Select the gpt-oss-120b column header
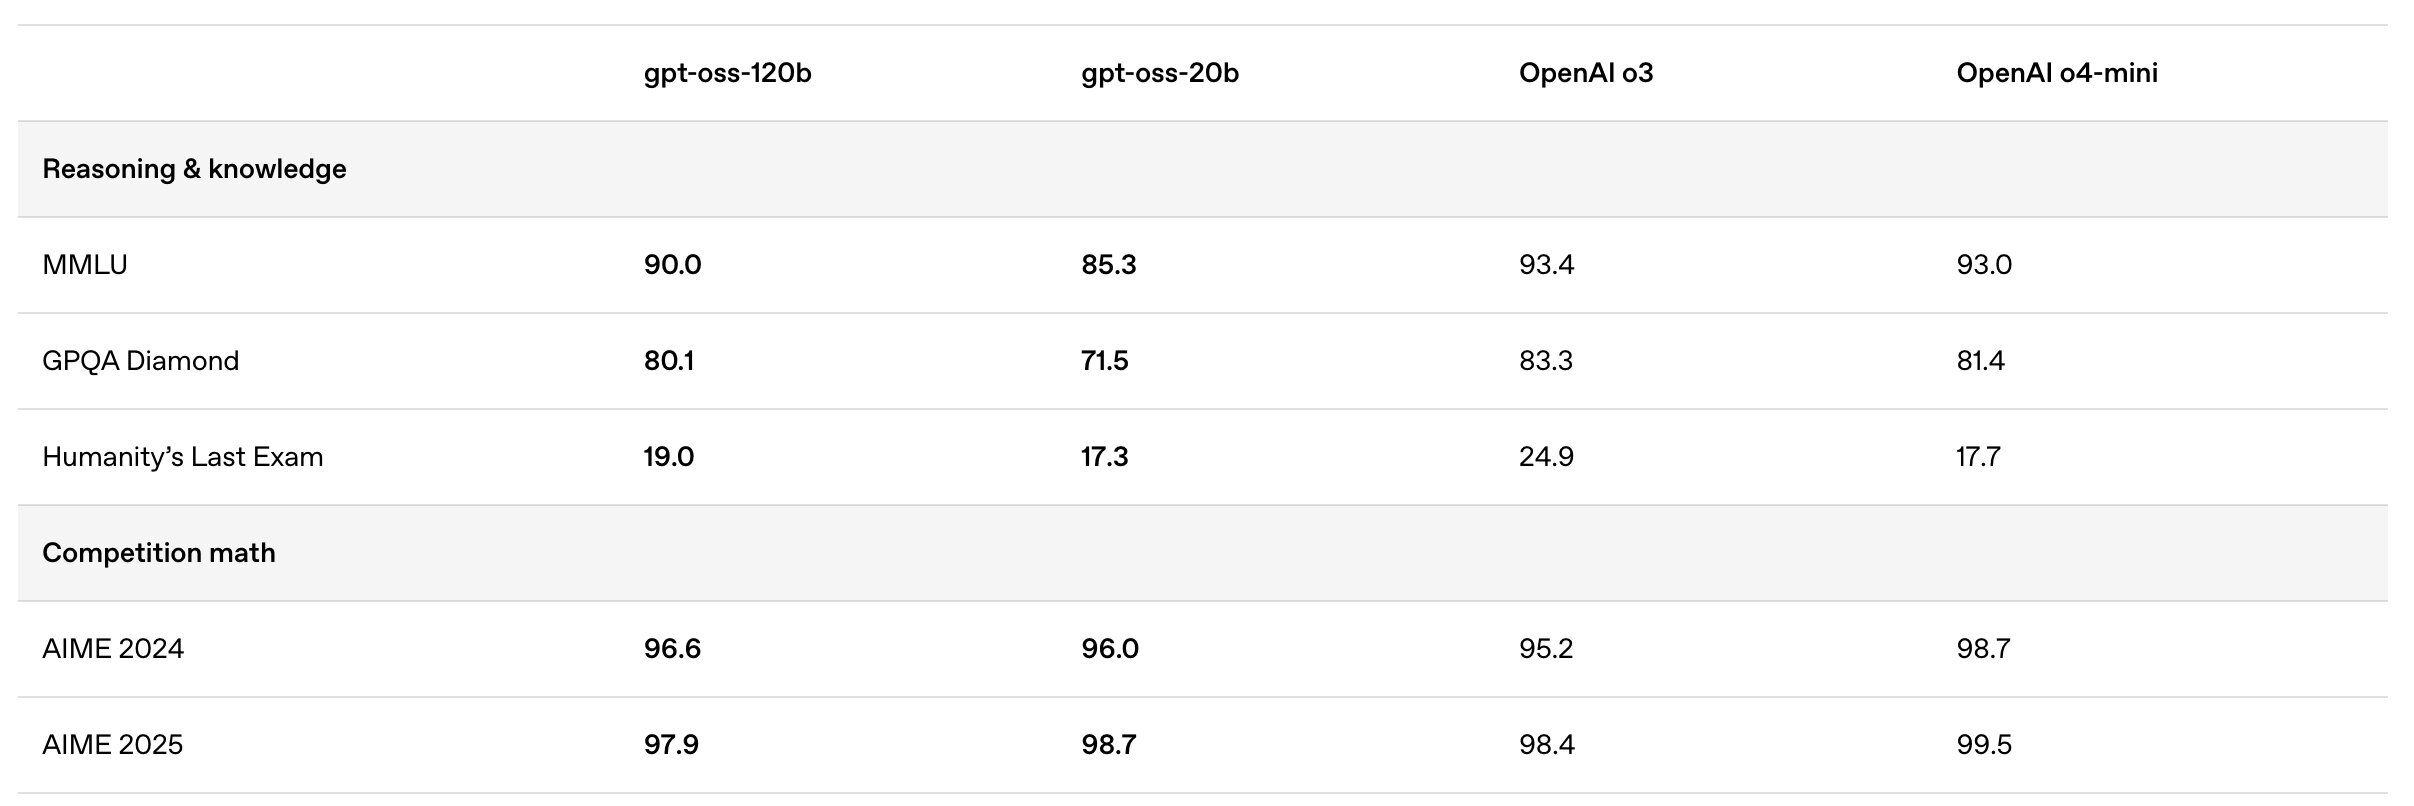The height and width of the screenshot is (806, 2414). (x=727, y=73)
